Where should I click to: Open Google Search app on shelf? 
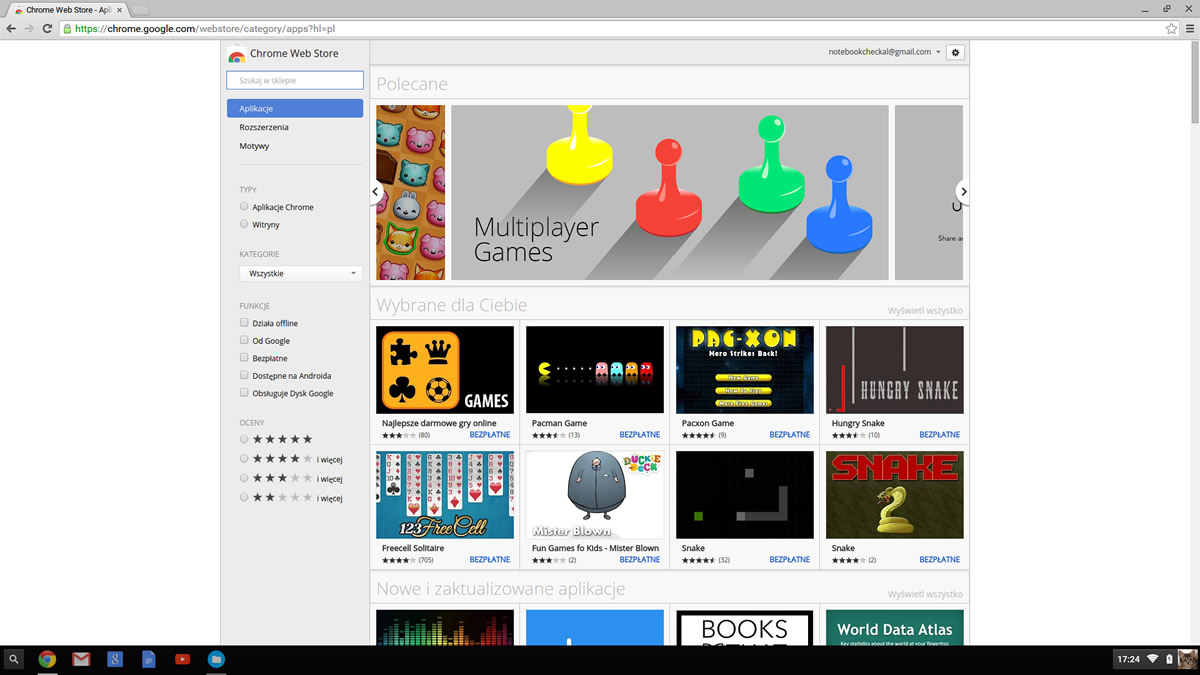(x=115, y=659)
